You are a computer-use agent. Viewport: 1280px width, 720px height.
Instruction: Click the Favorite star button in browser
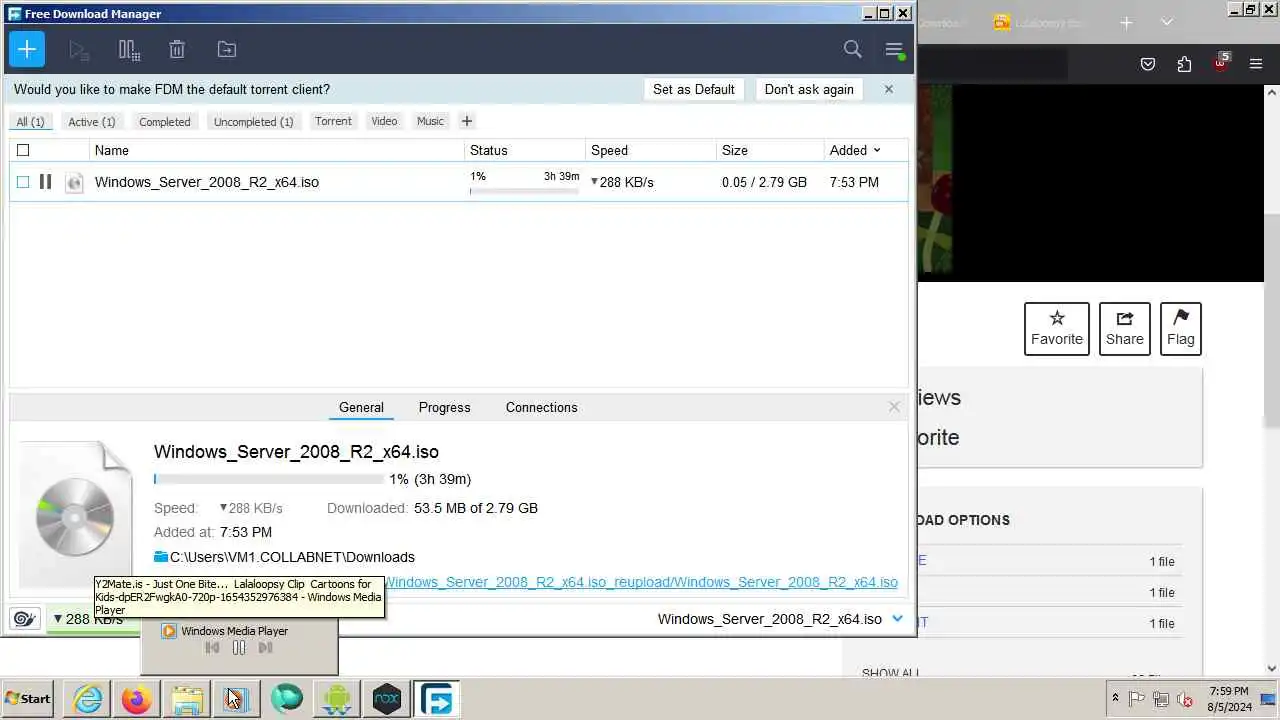(1056, 328)
